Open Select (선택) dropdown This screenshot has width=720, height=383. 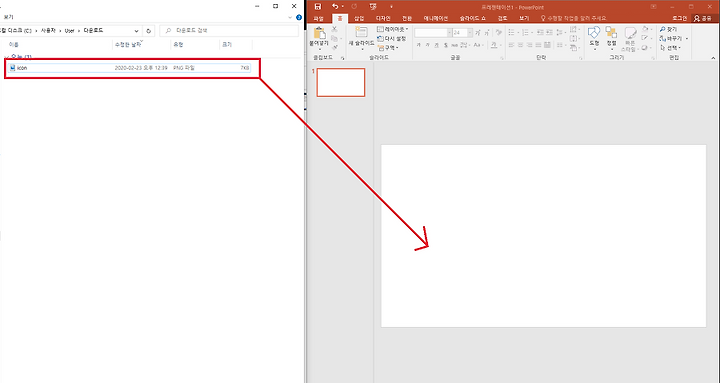tap(670, 47)
